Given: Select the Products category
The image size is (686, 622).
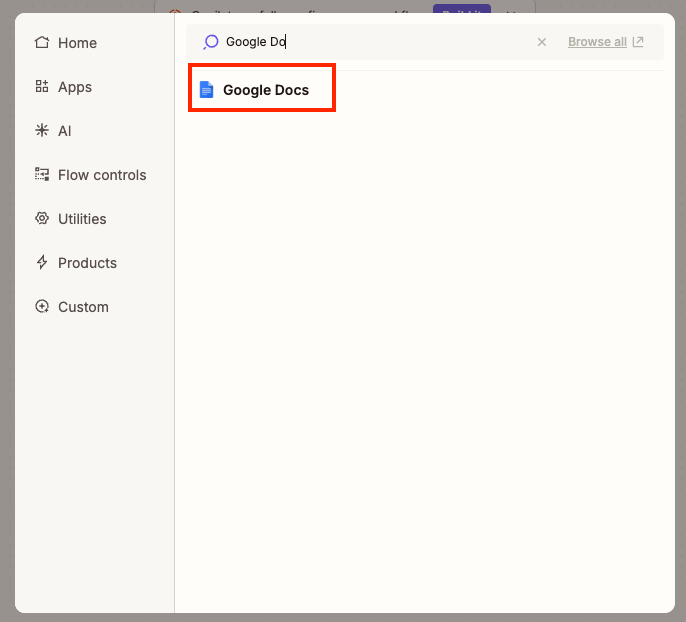Looking at the screenshot, I should (x=76, y=263).
